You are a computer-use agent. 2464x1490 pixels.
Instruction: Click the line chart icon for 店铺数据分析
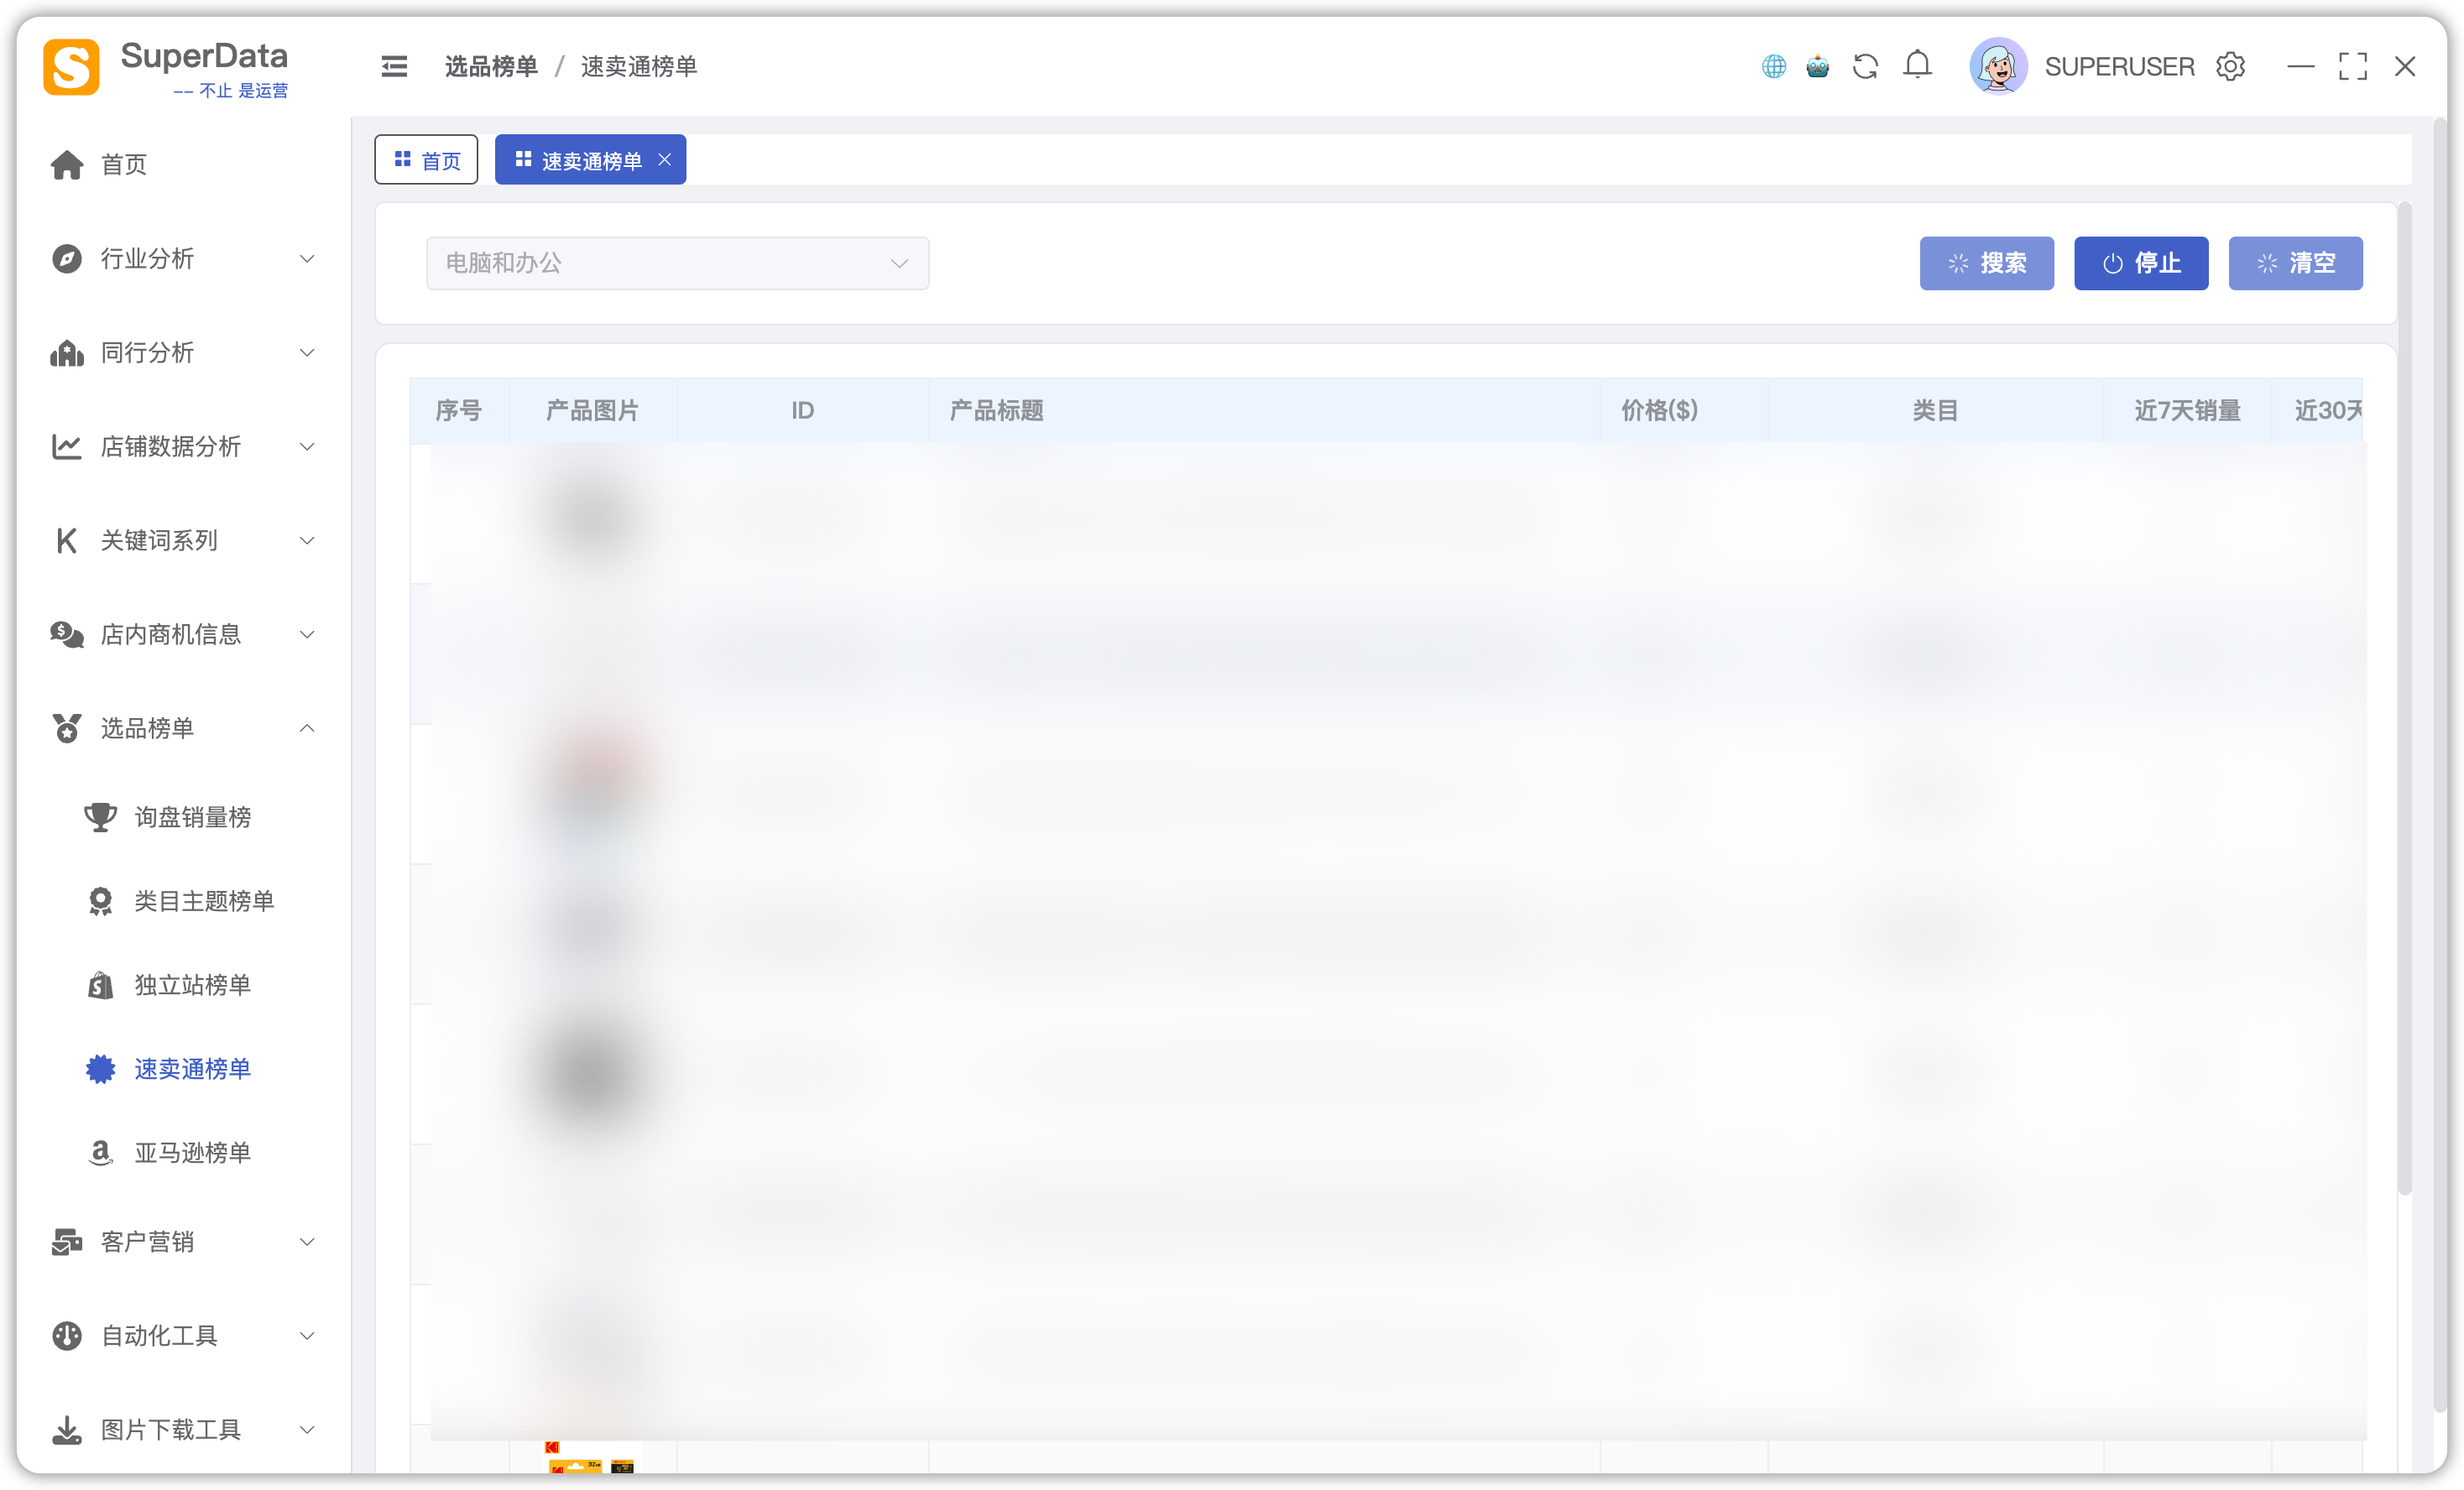[x=67, y=446]
